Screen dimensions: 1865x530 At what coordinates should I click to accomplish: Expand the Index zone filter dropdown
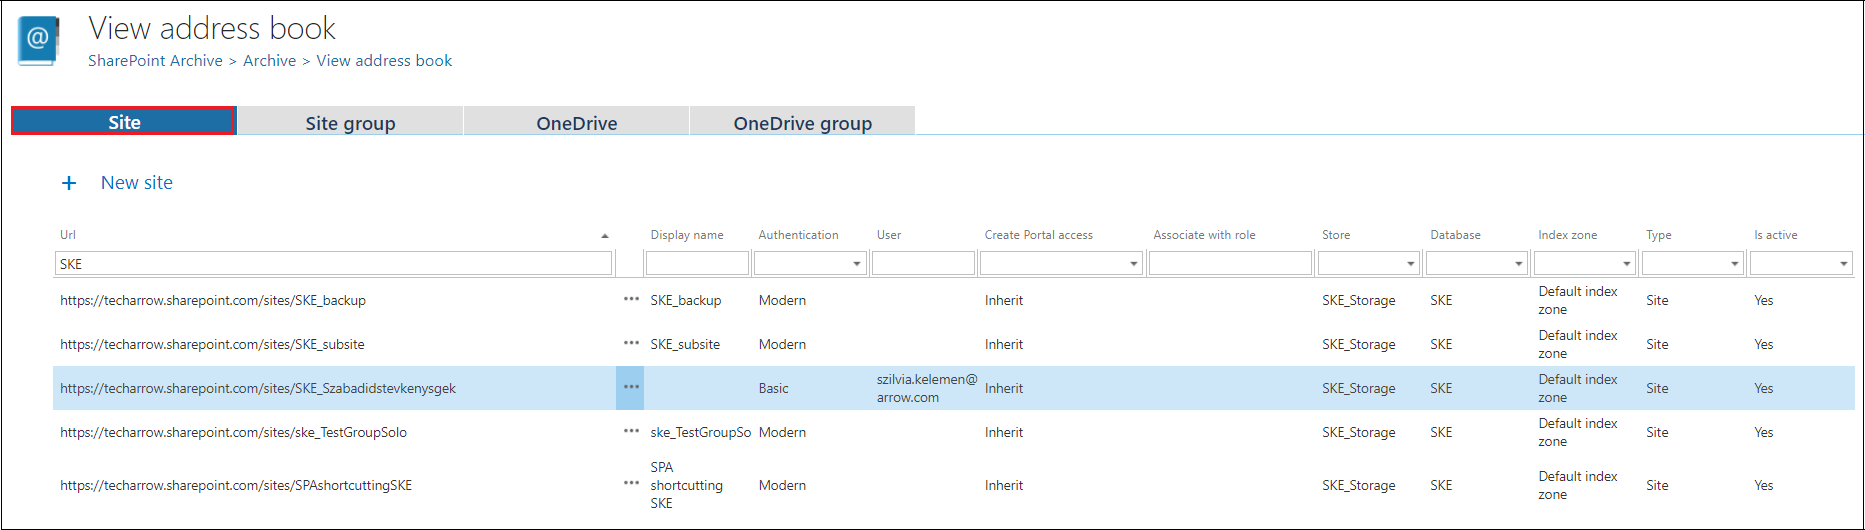click(x=1626, y=264)
